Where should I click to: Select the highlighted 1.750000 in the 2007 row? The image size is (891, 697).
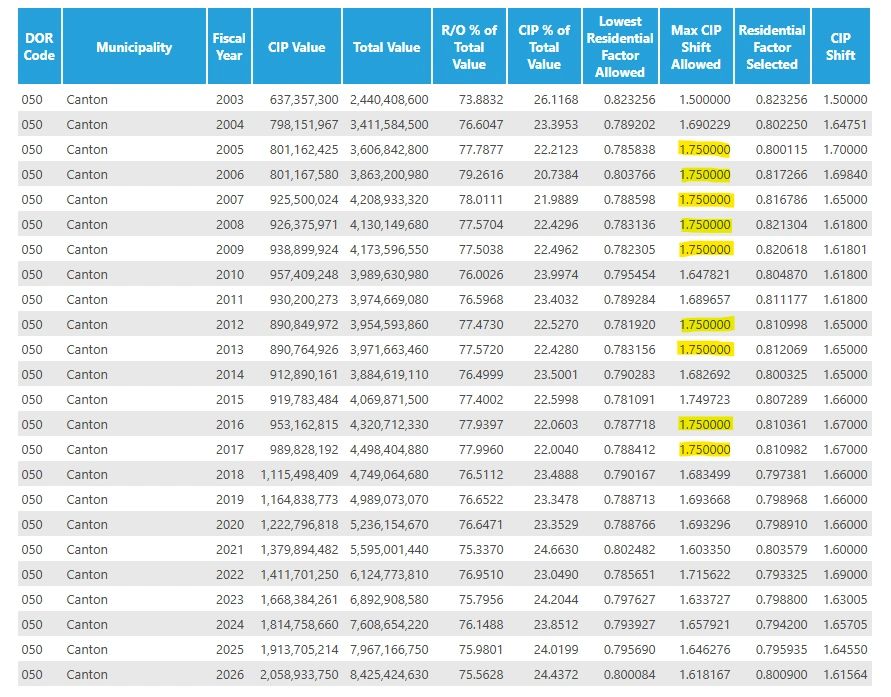(x=705, y=199)
